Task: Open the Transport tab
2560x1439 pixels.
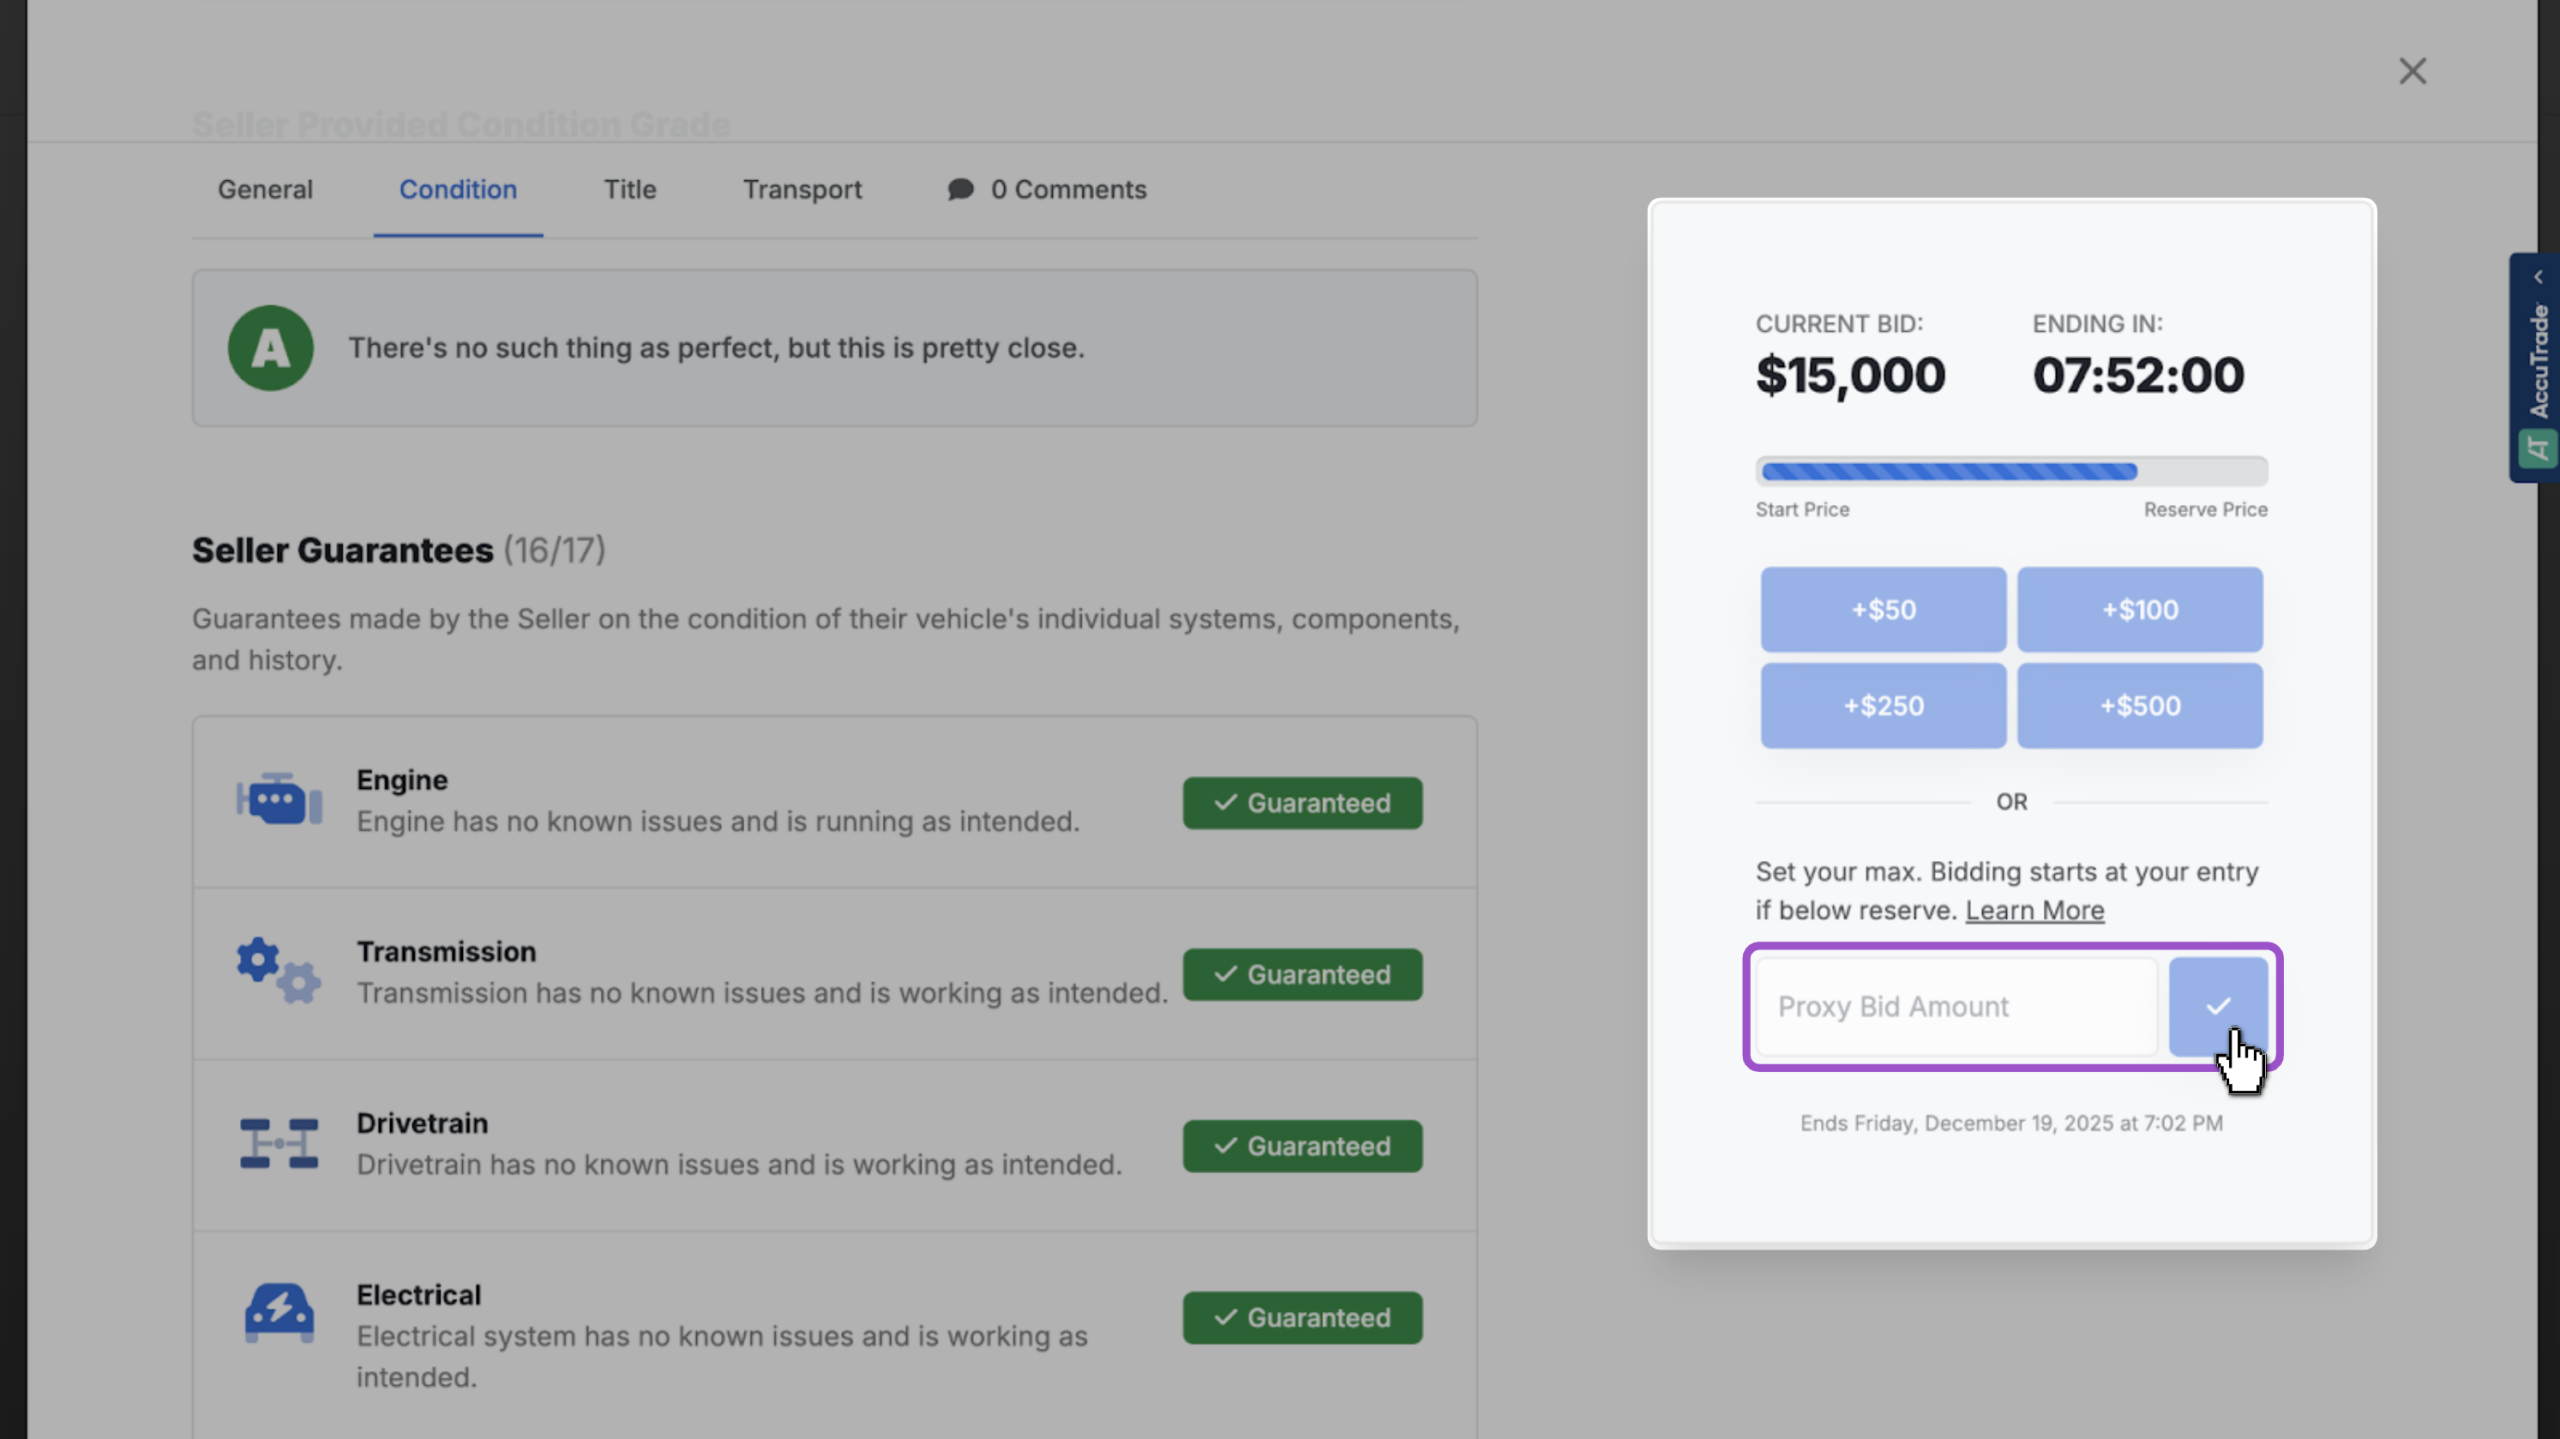Action: pos(802,189)
